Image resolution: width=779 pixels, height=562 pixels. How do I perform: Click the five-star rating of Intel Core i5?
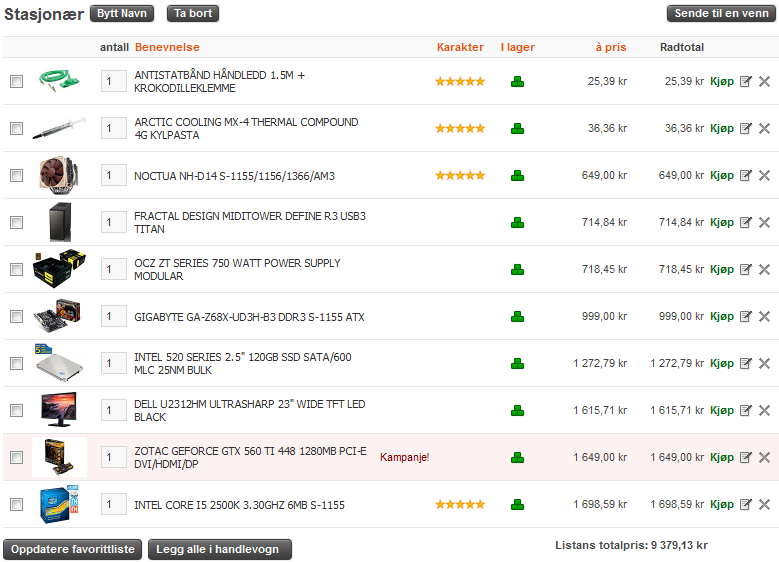point(460,504)
